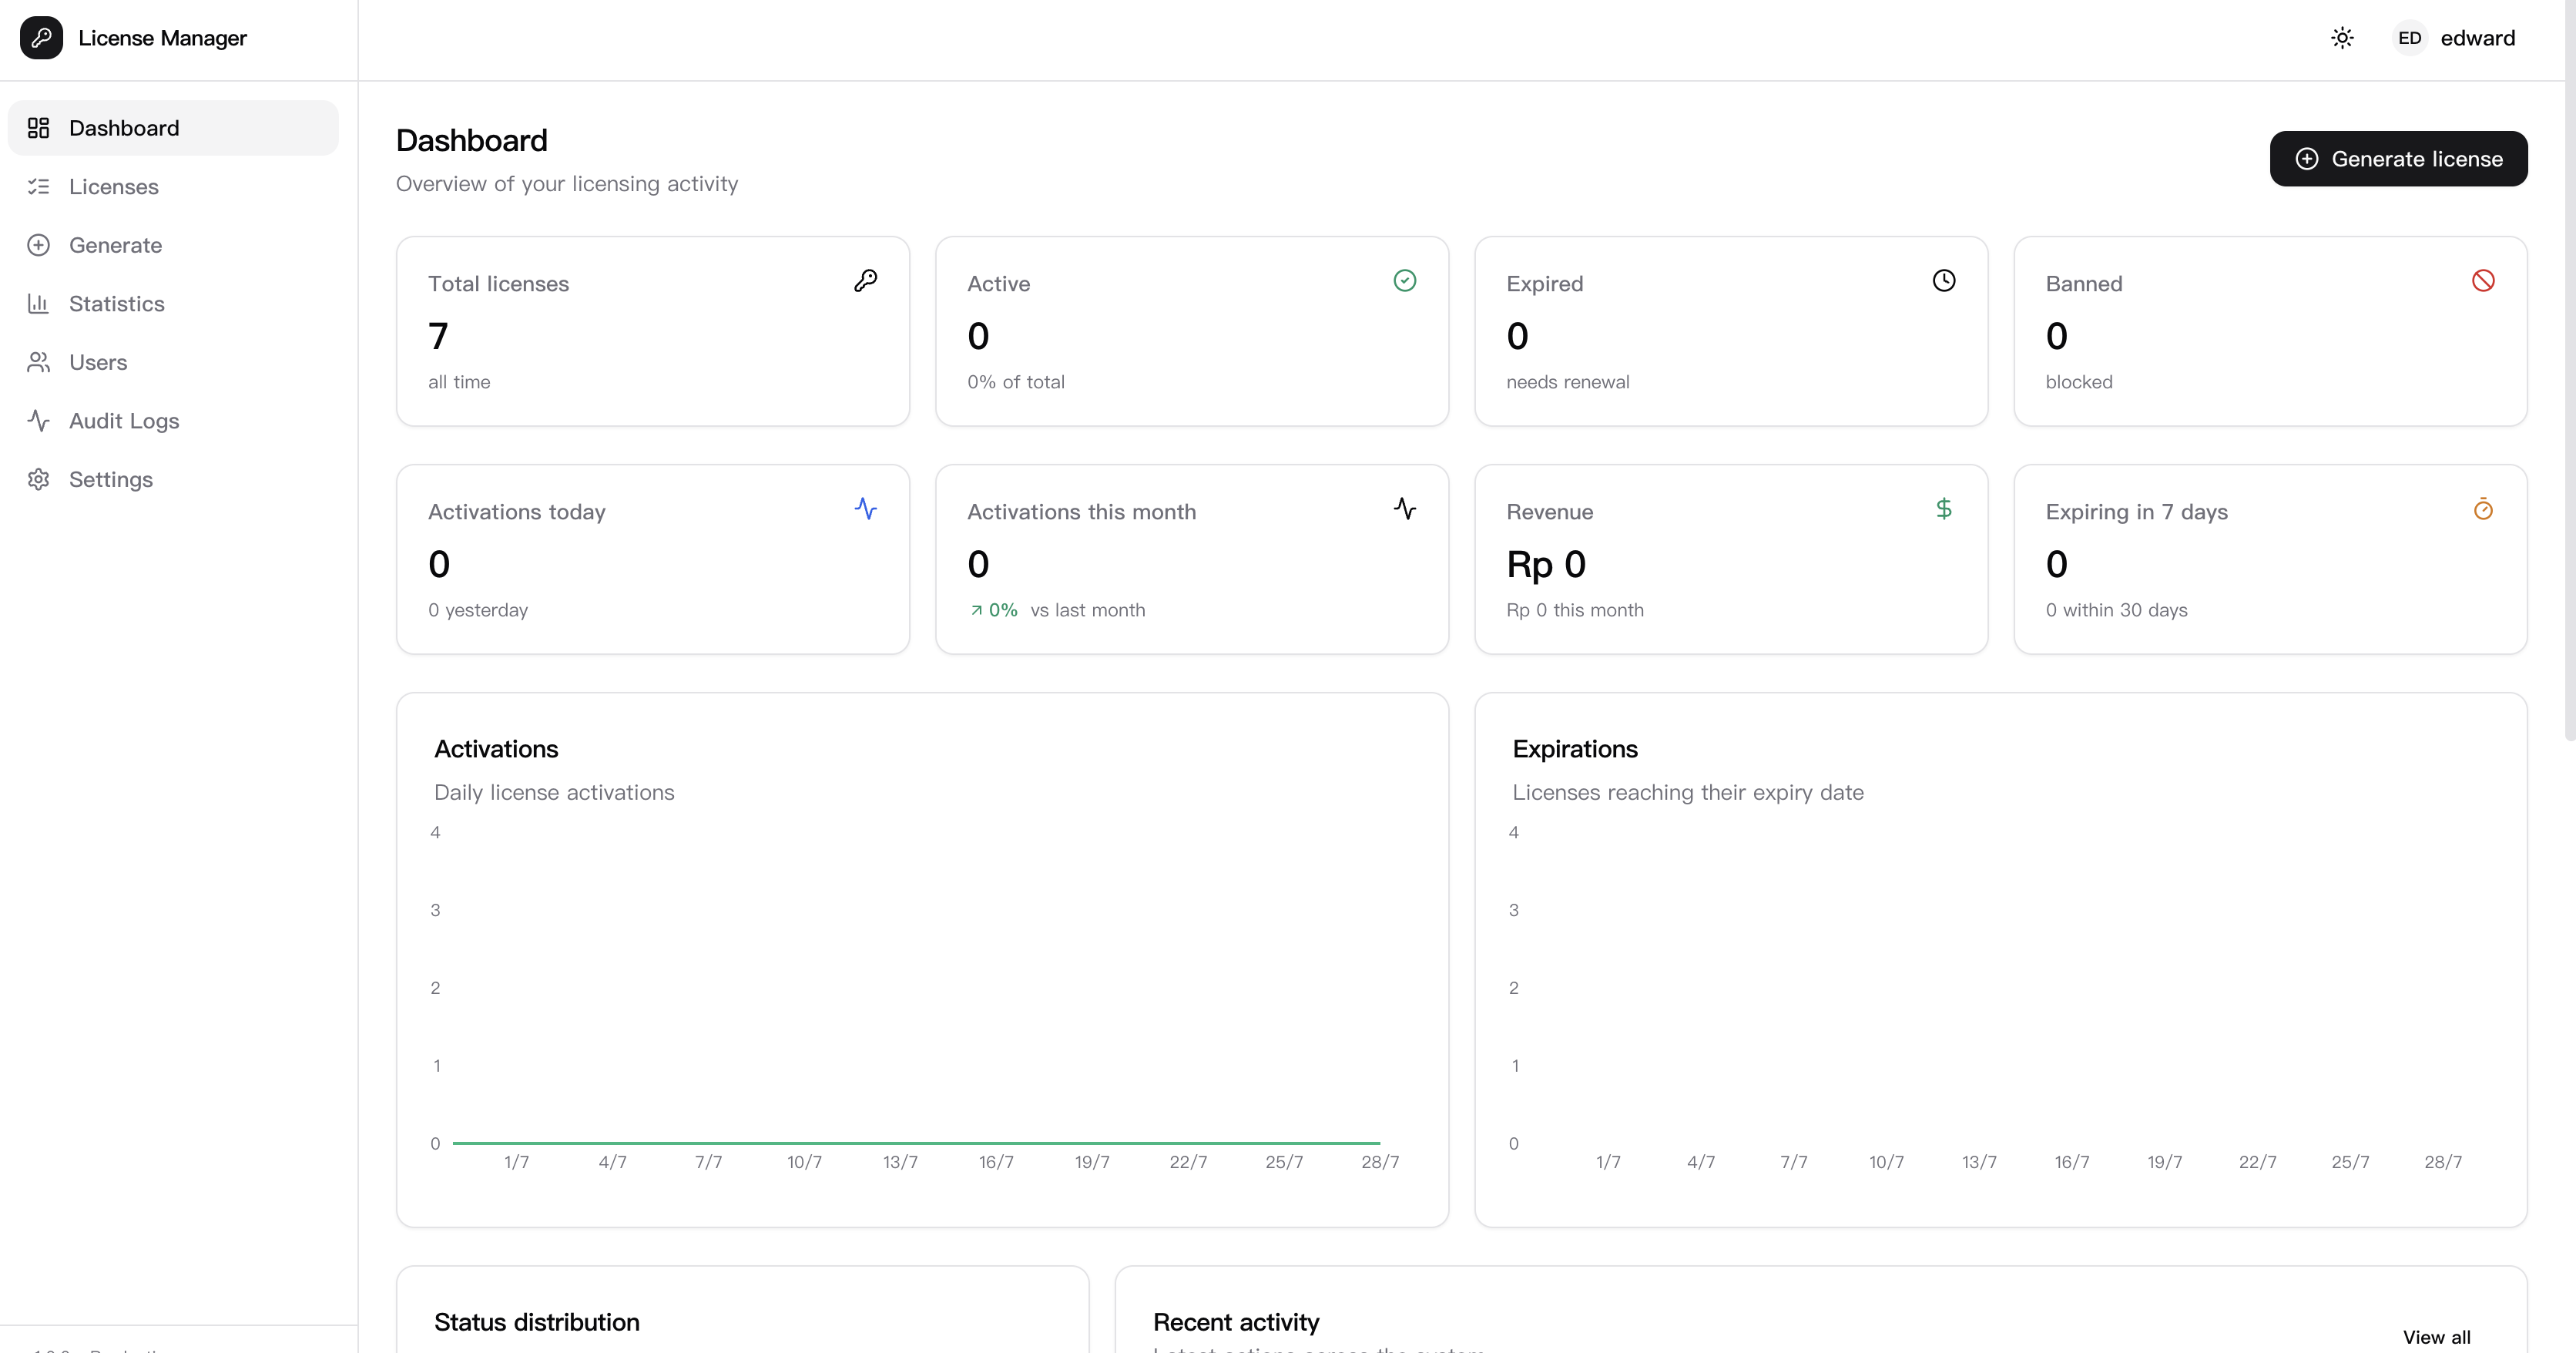Click the green up-right trend arrow
The image size is (2576, 1353).
pyautogui.click(x=976, y=610)
